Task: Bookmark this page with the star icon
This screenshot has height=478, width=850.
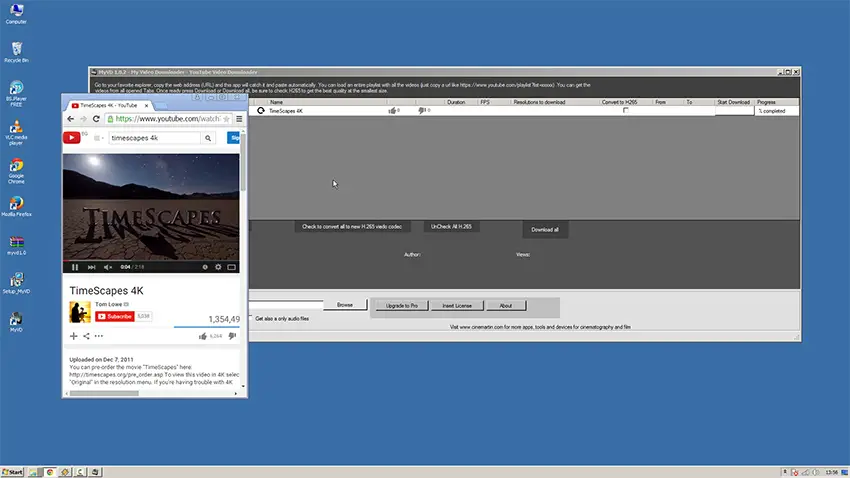Action: [x=226, y=119]
